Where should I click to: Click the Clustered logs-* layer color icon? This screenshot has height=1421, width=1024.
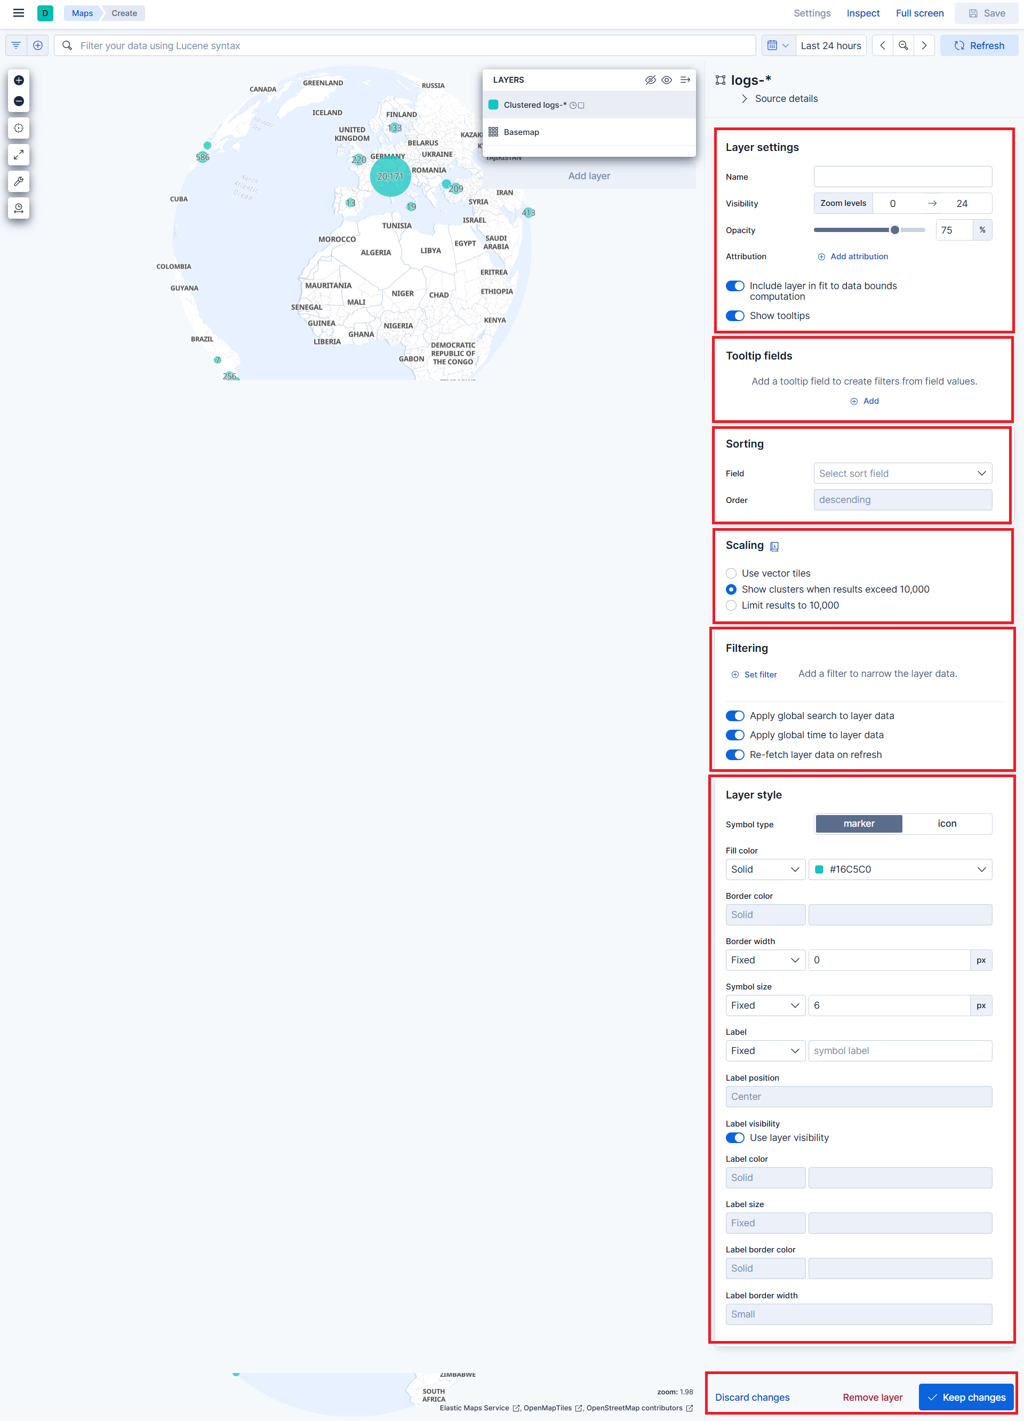coord(493,105)
